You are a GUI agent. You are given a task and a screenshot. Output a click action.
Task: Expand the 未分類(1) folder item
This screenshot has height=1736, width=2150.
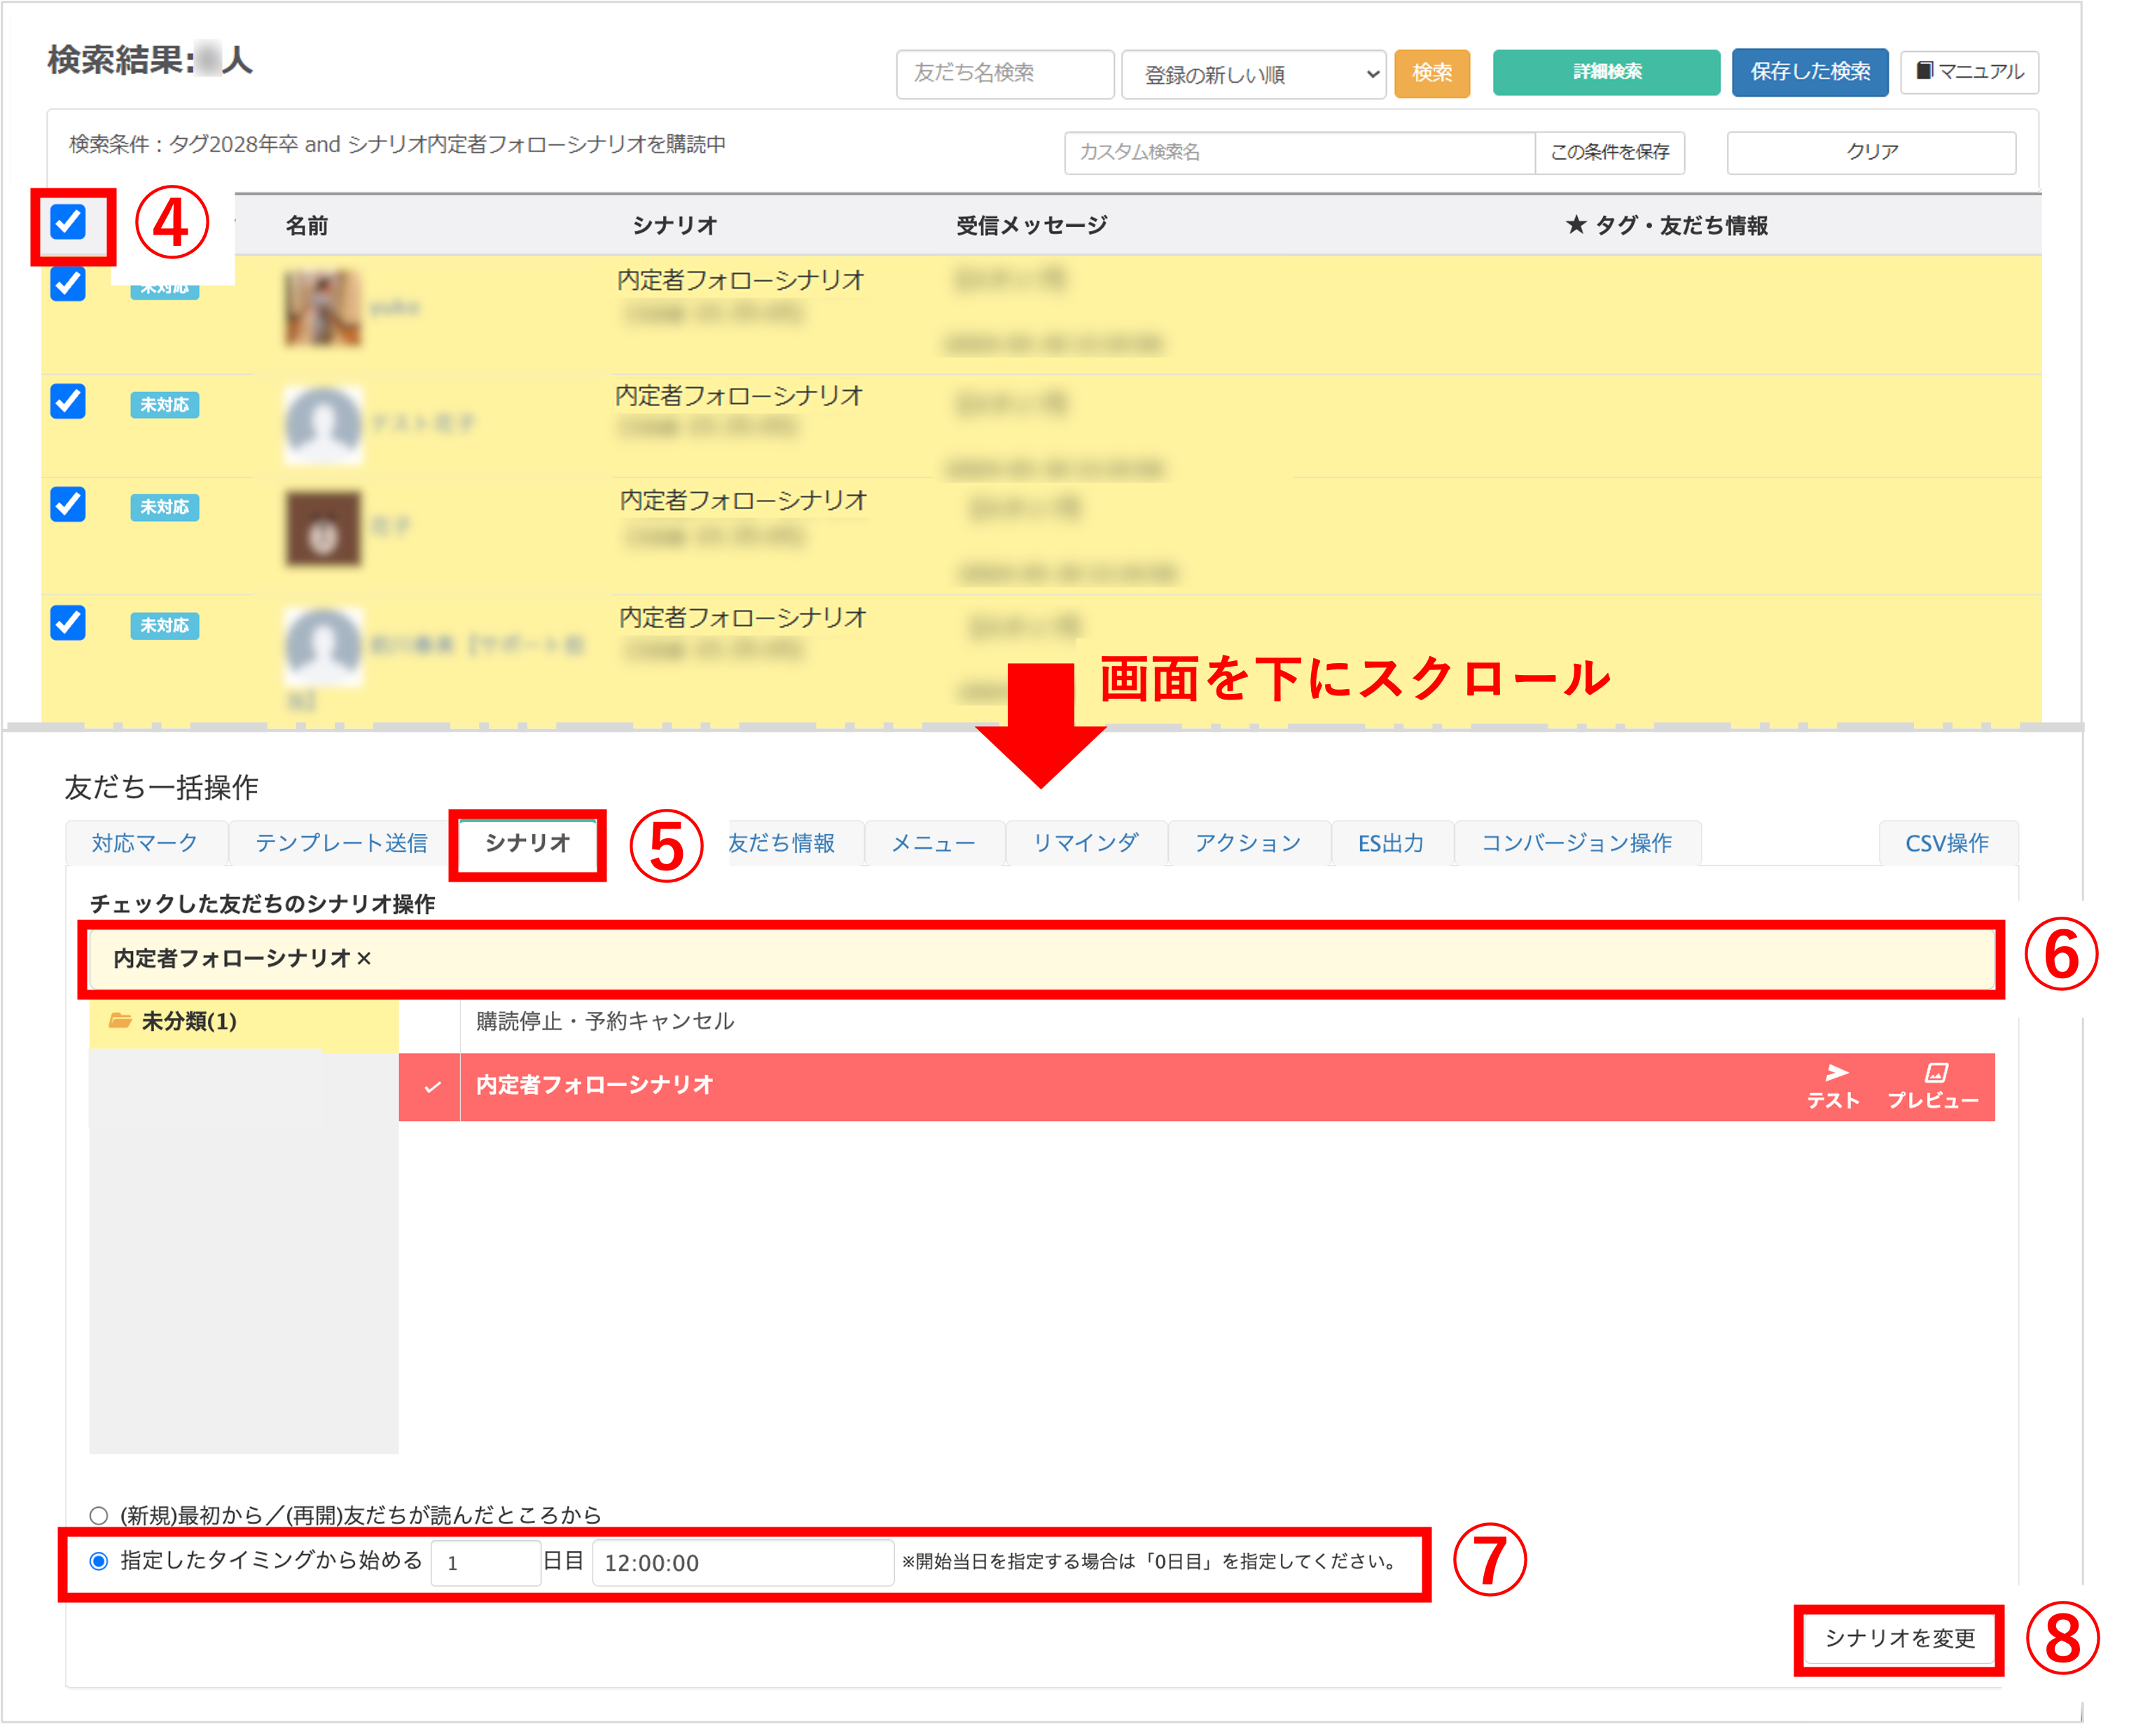(x=189, y=1022)
